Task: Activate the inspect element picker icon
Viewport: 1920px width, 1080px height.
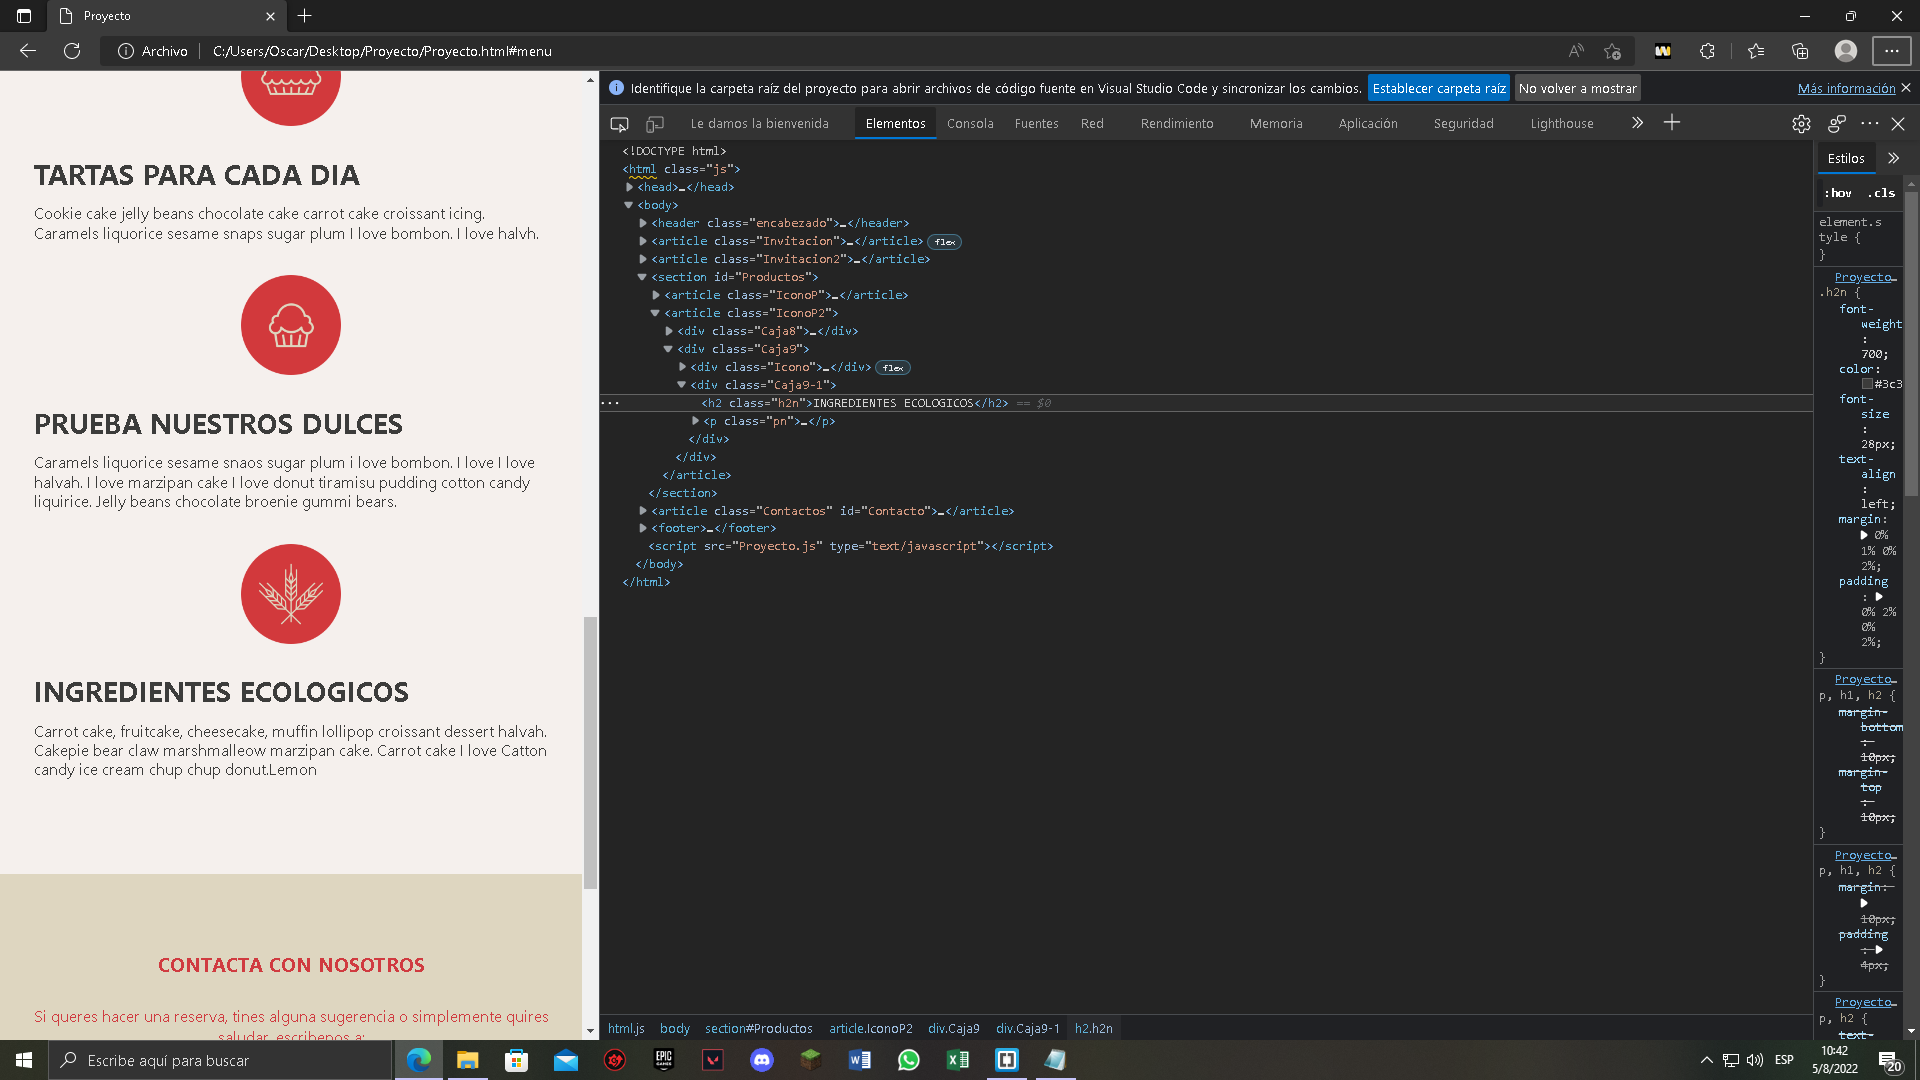Action: coord(619,124)
